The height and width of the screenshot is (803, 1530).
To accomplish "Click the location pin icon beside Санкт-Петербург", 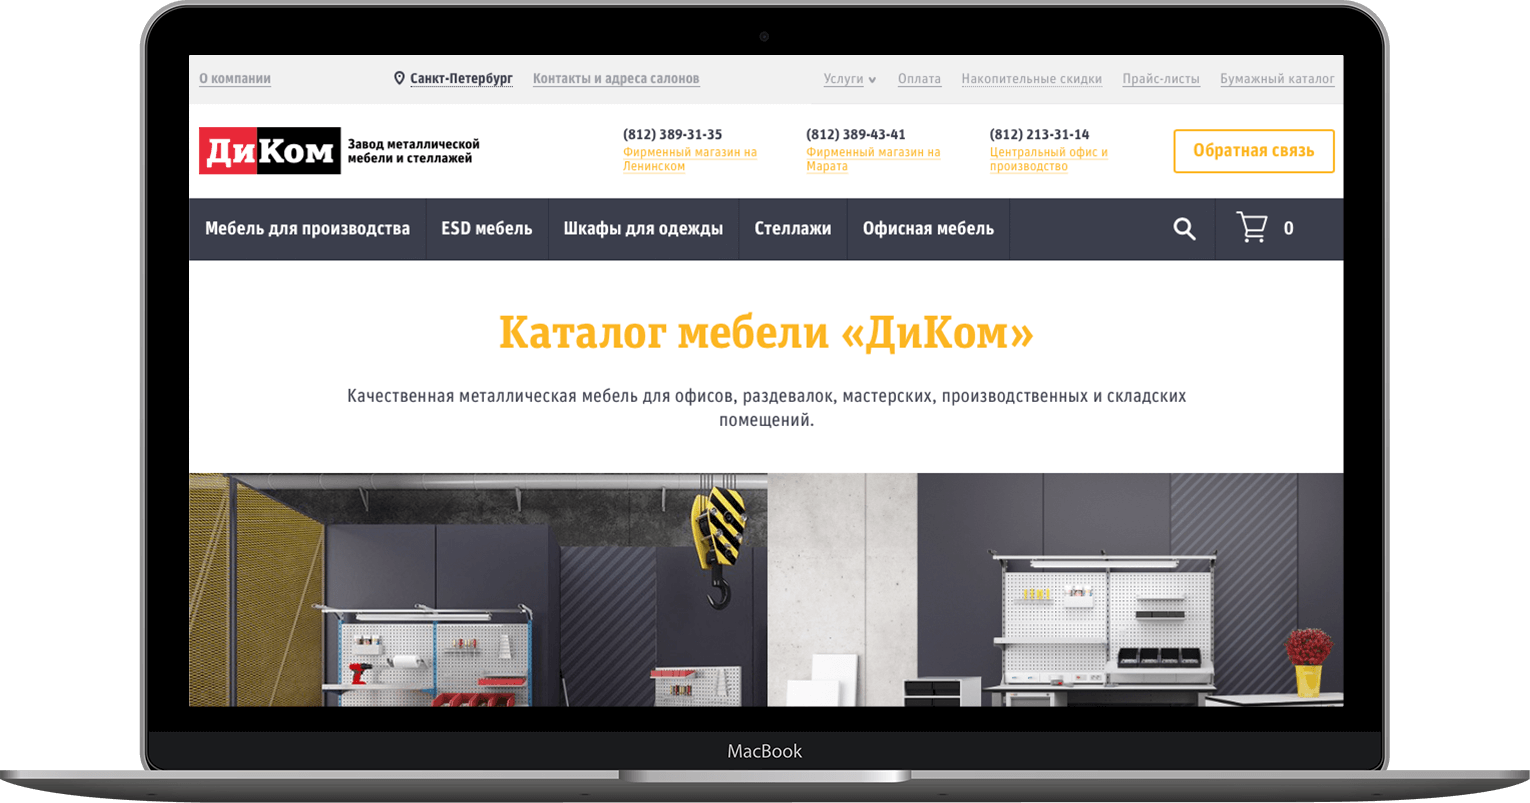I will [399, 78].
